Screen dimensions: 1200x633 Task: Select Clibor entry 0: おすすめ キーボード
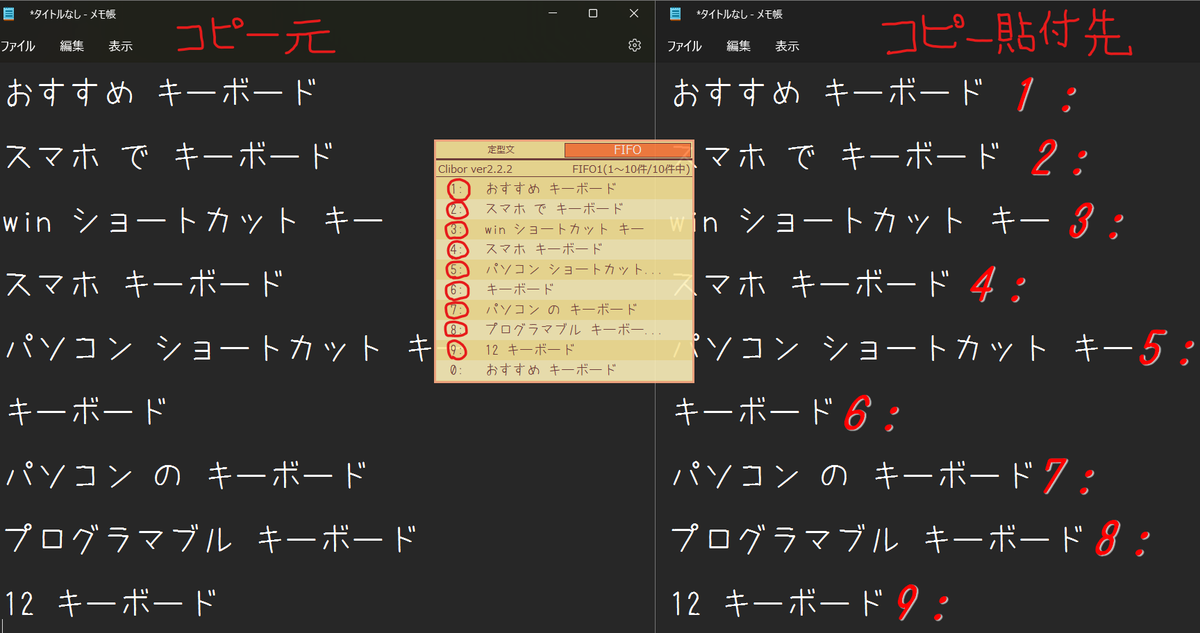click(564, 370)
